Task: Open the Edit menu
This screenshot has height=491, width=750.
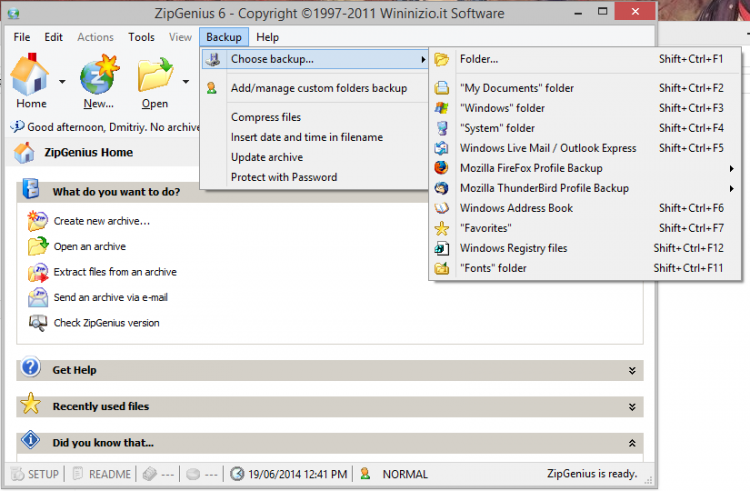Action: [x=54, y=37]
